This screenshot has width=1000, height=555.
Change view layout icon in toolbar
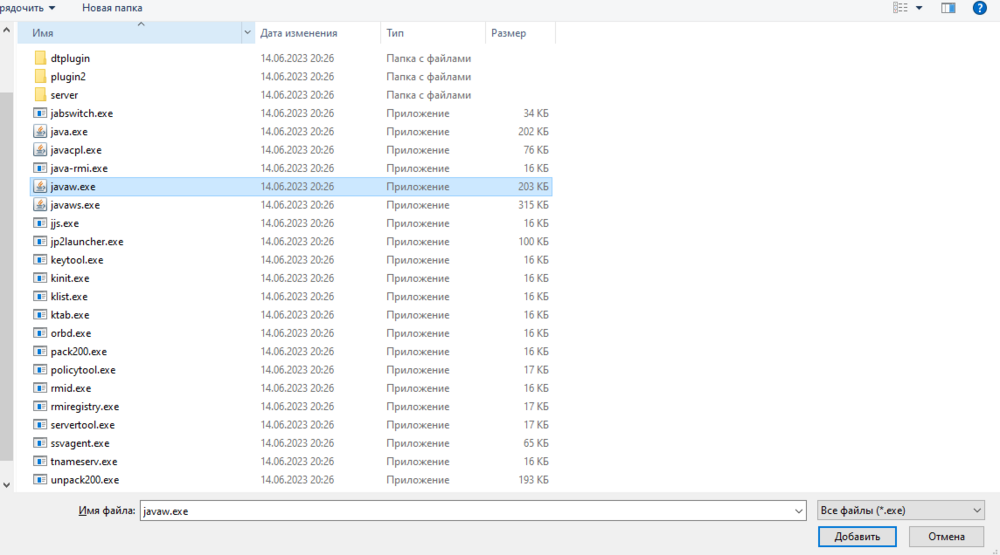(x=900, y=8)
